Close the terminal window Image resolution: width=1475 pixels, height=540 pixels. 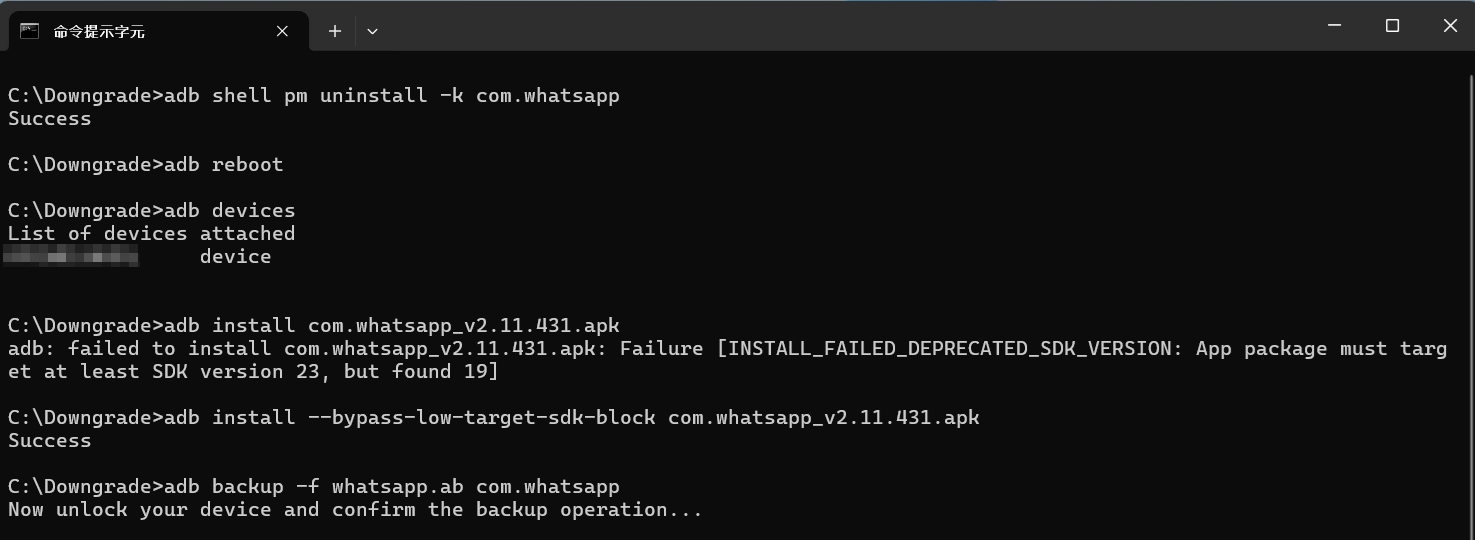[1449, 26]
